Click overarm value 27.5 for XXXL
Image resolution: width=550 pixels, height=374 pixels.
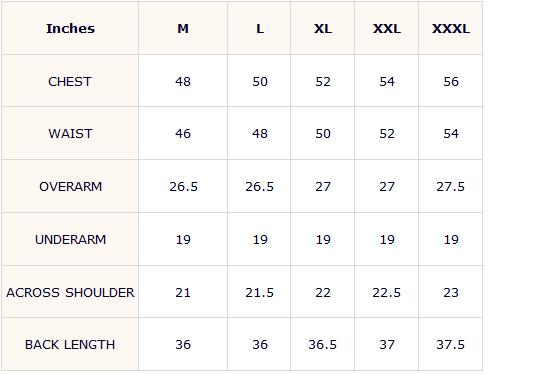[450, 186]
